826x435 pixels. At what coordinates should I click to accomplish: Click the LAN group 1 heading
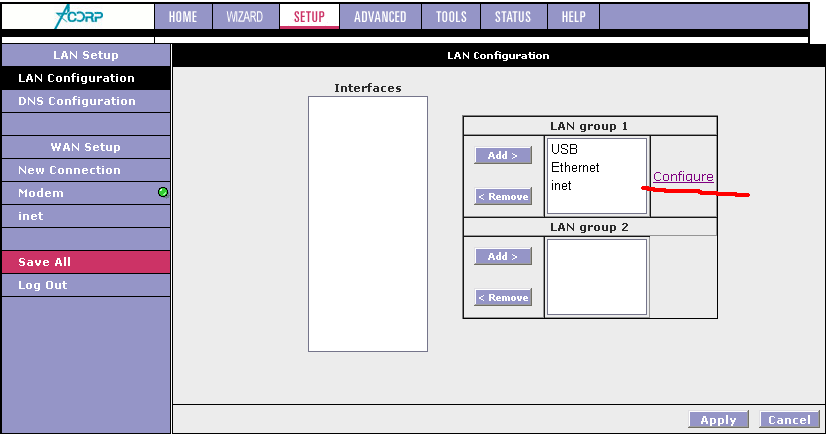(589, 126)
